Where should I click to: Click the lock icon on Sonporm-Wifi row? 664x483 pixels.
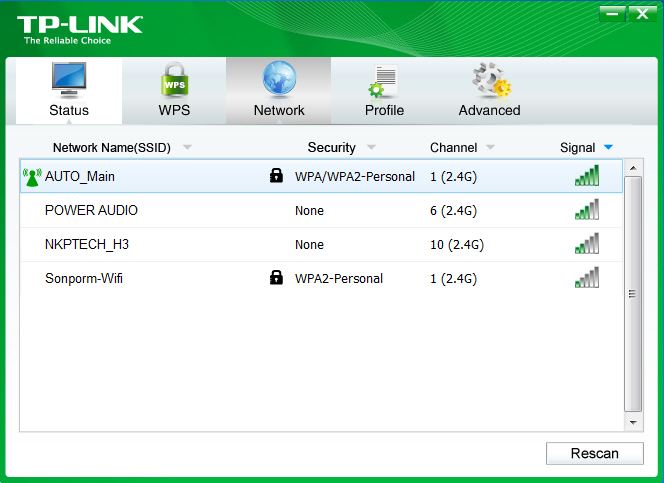point(276,277)
